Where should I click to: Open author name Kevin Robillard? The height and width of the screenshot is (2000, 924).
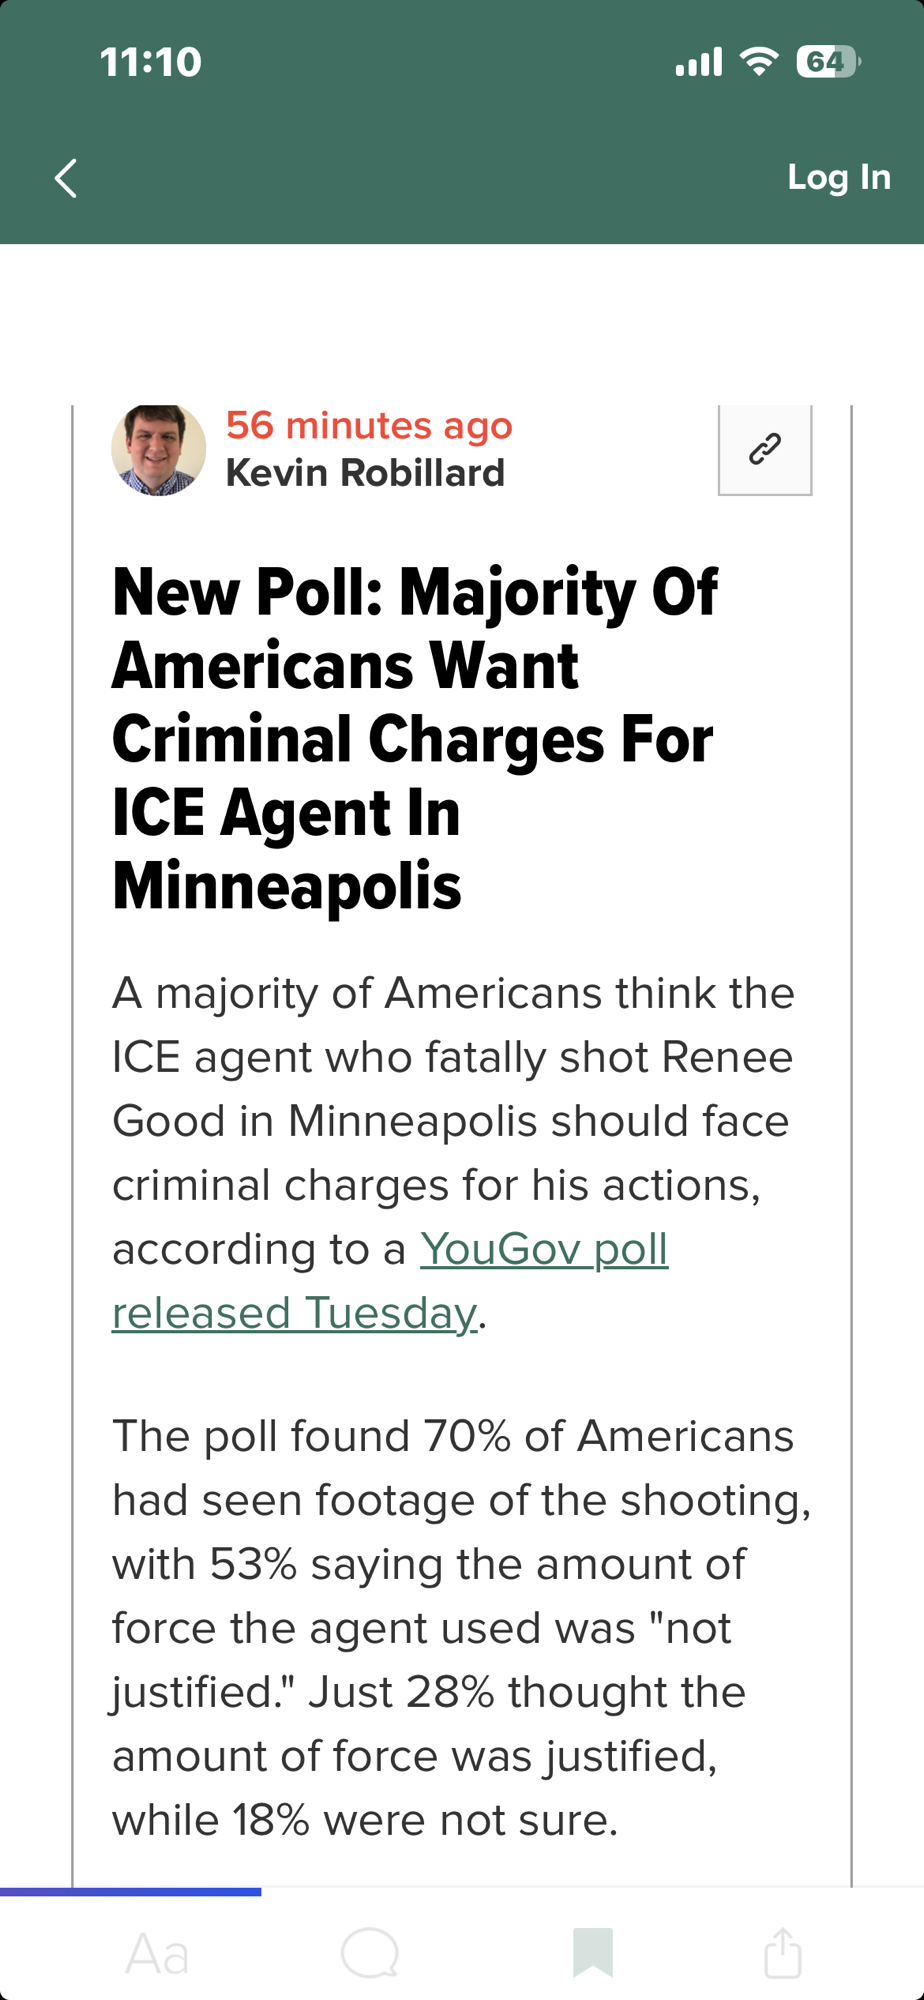365,473
